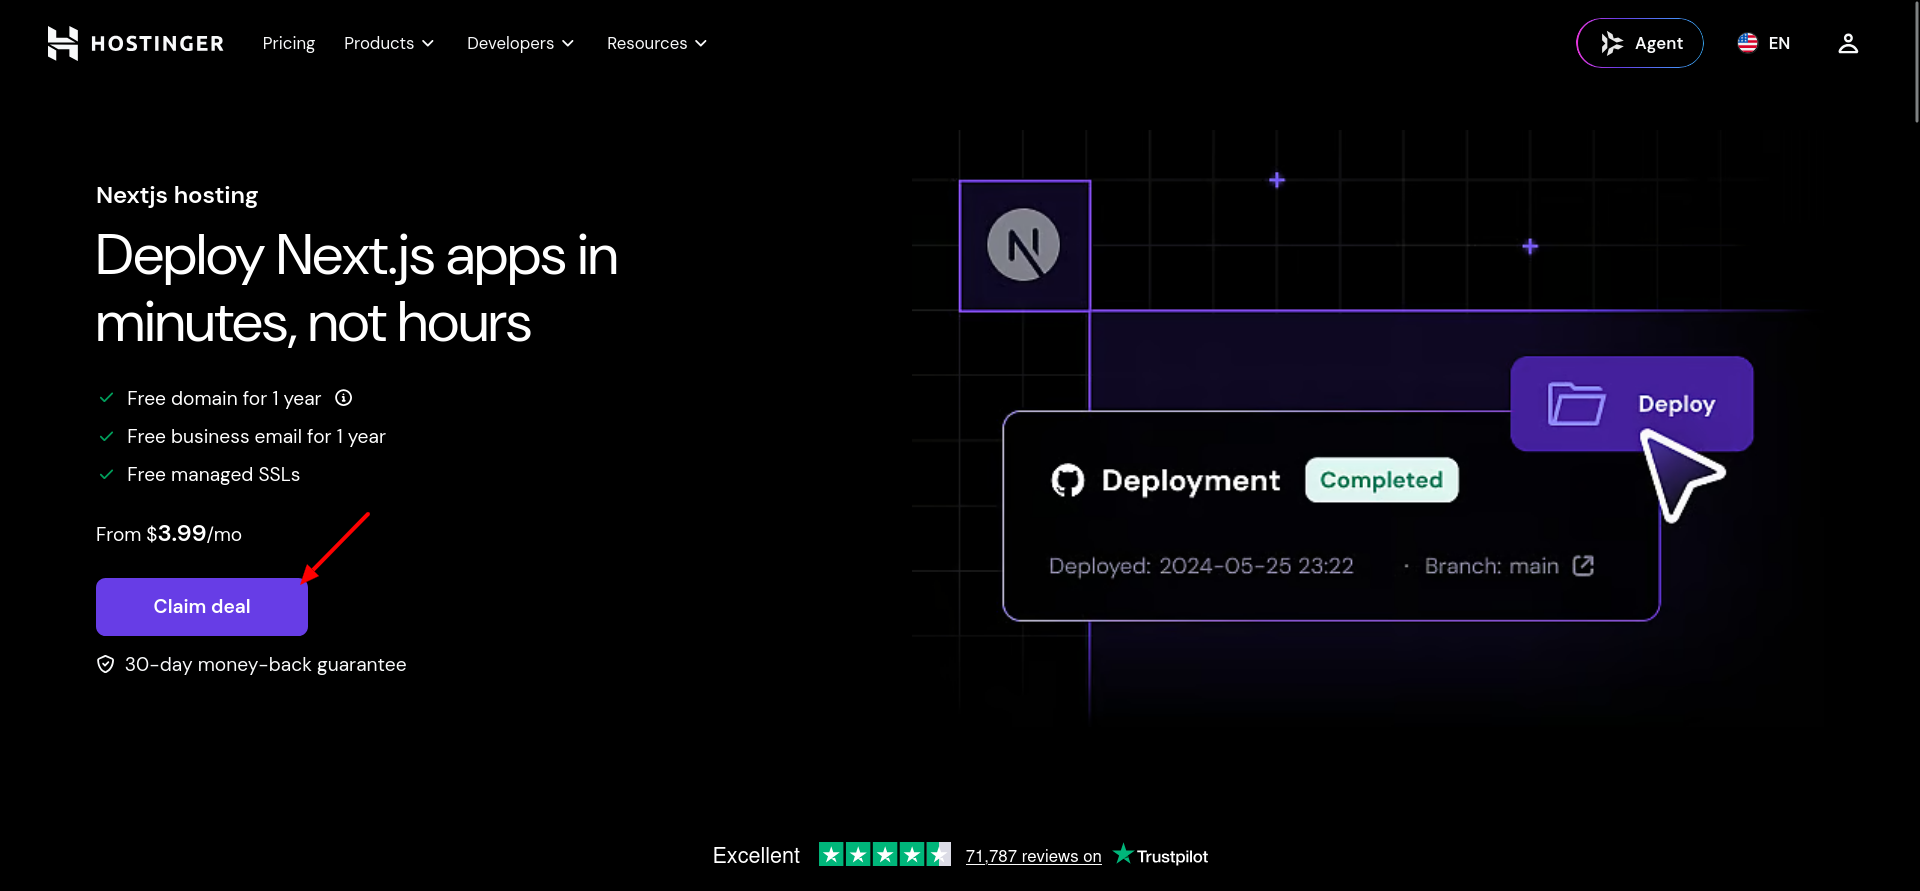Click the 'Free domain for 1 year' text
The width and height of the screenshot is (1920, 891).
[224, 399]
